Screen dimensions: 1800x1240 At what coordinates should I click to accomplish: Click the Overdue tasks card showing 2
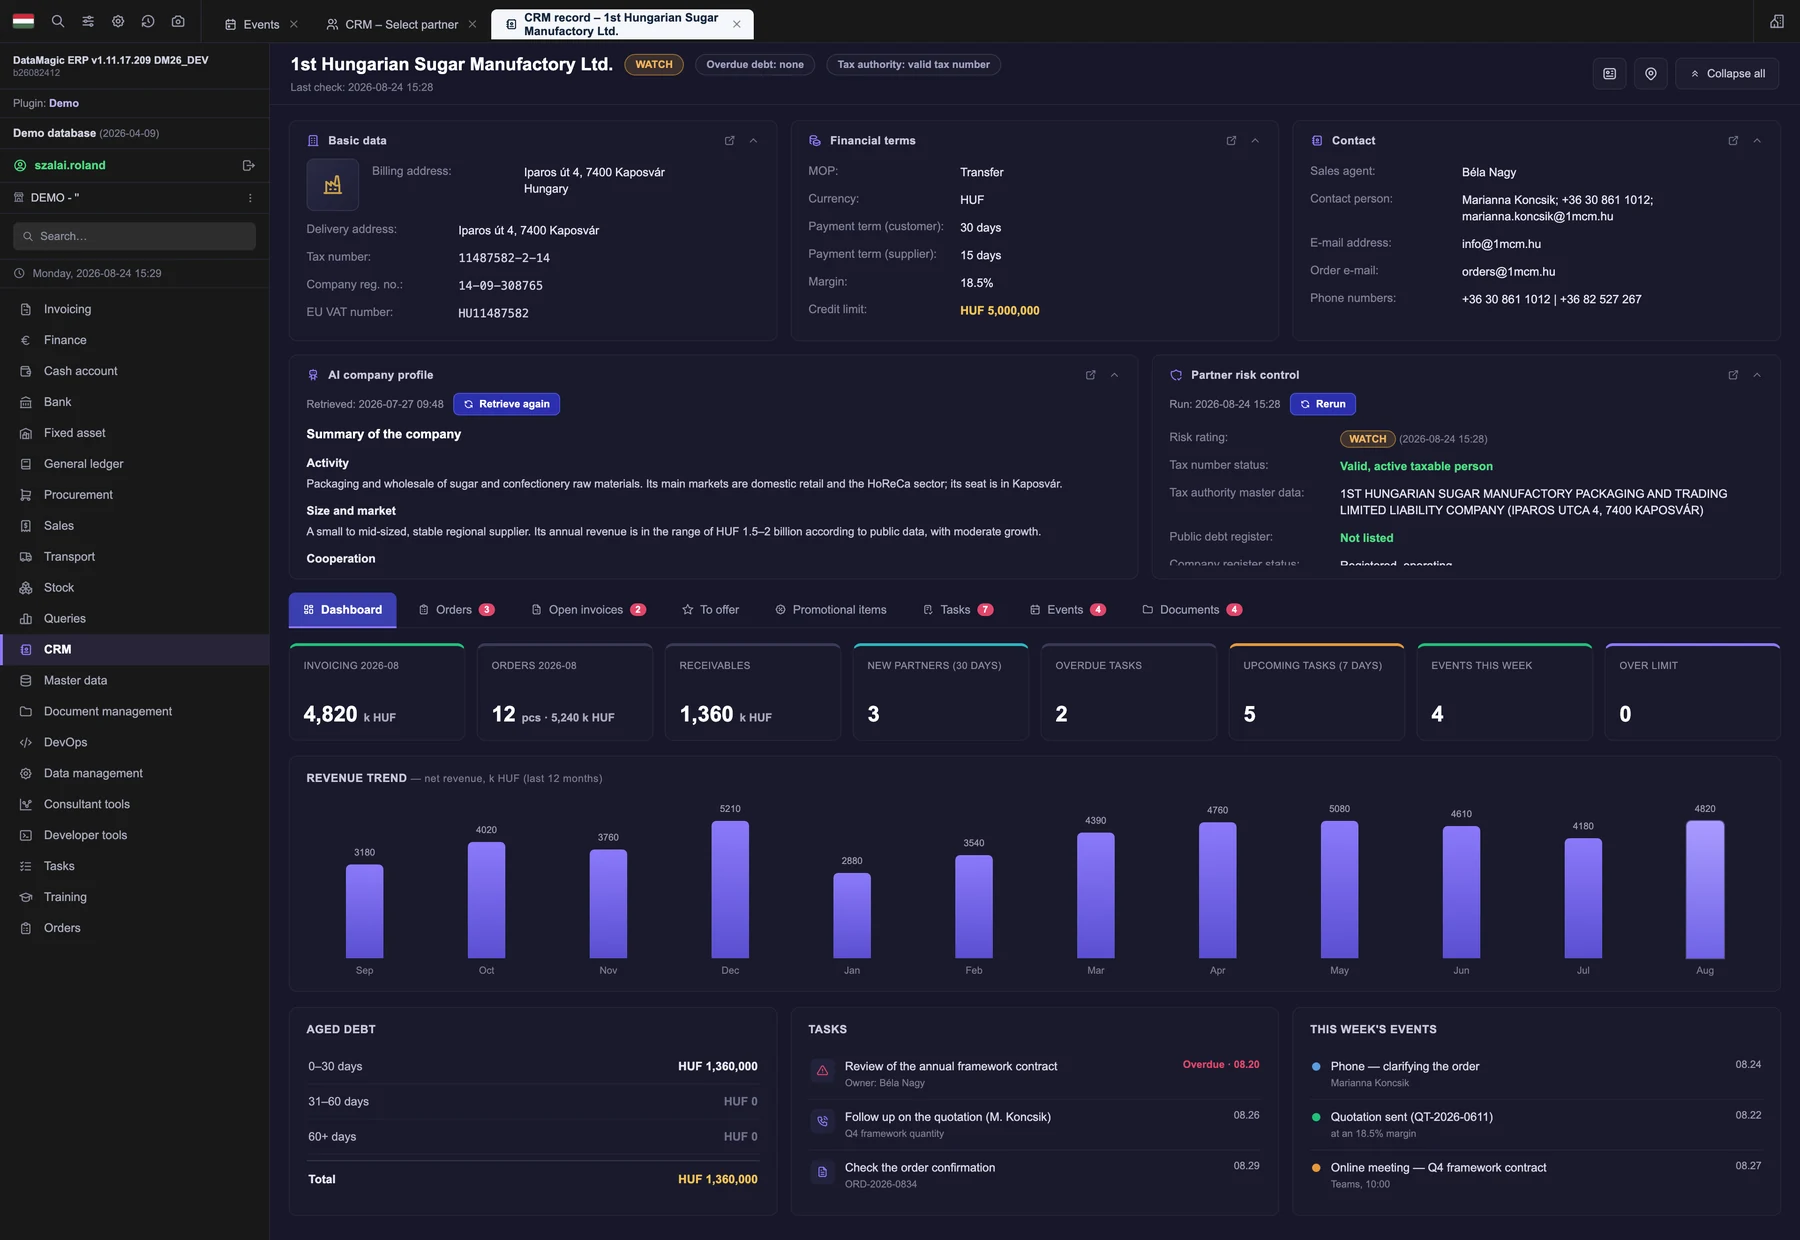point(1129,692)
